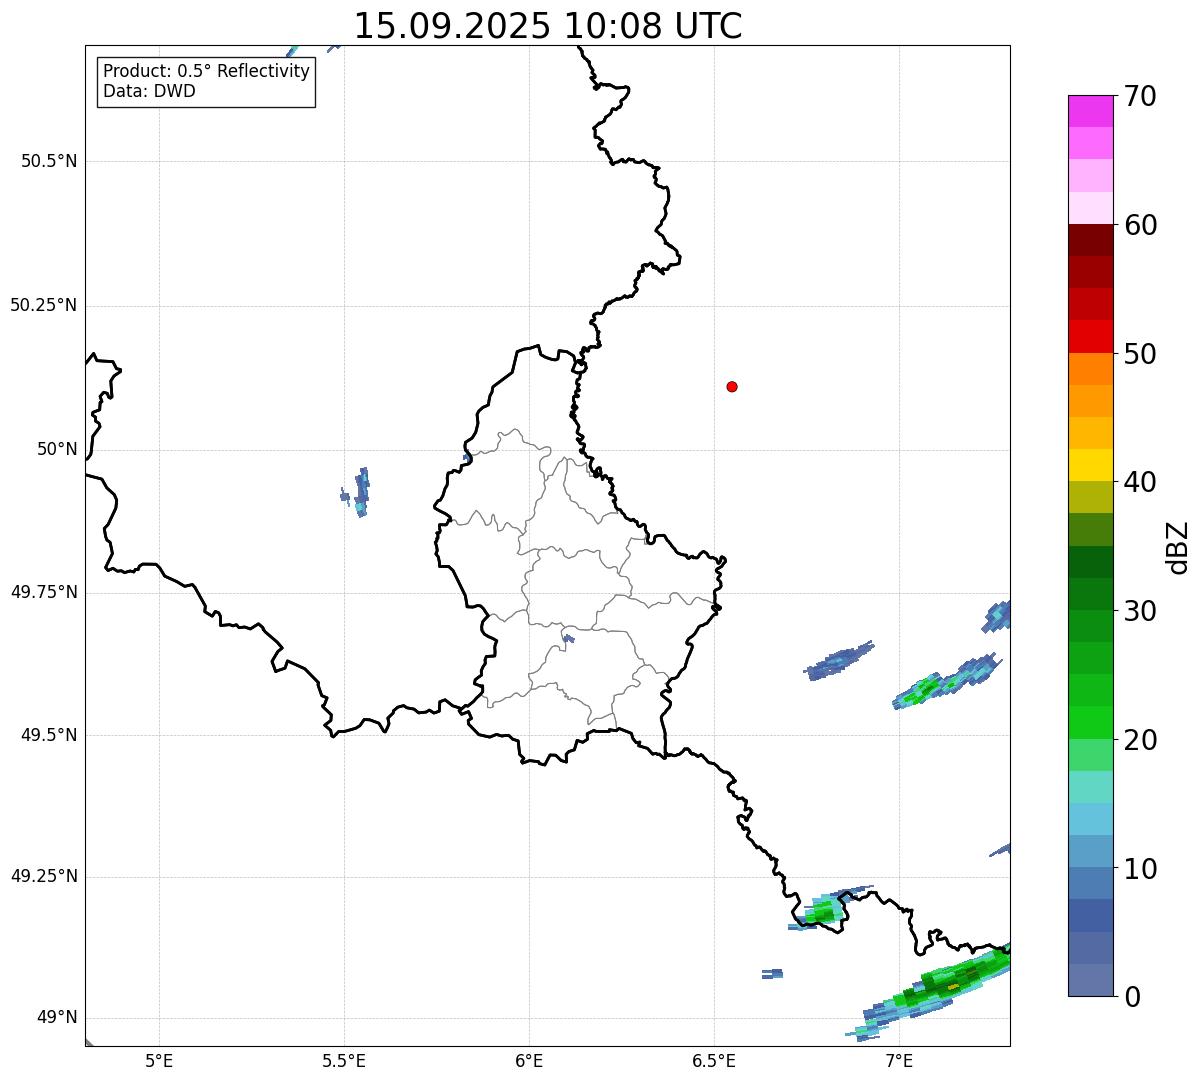Click the magenta top colorbar segment
Screen dimensions: 1202x1081
click(x=1090, y=111)
